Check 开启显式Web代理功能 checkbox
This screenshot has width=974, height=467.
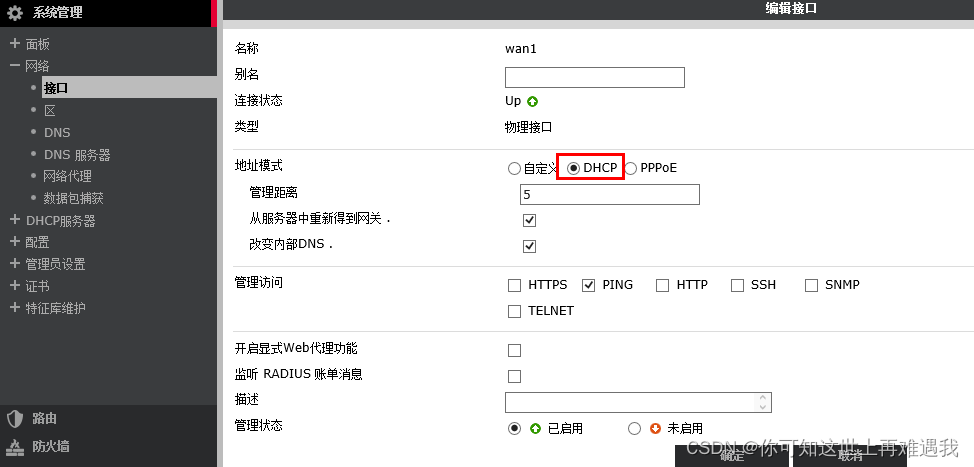coord(514,350)
